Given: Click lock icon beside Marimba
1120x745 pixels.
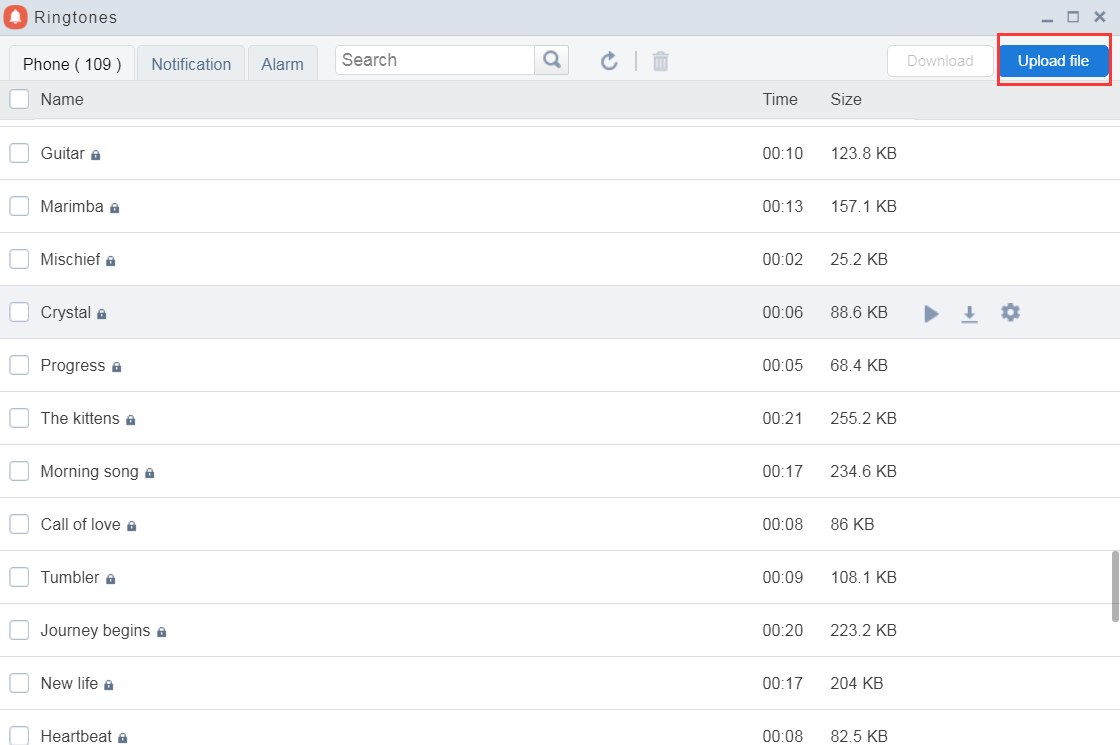Looking at the screenshot, I should (x=114, y=207).
